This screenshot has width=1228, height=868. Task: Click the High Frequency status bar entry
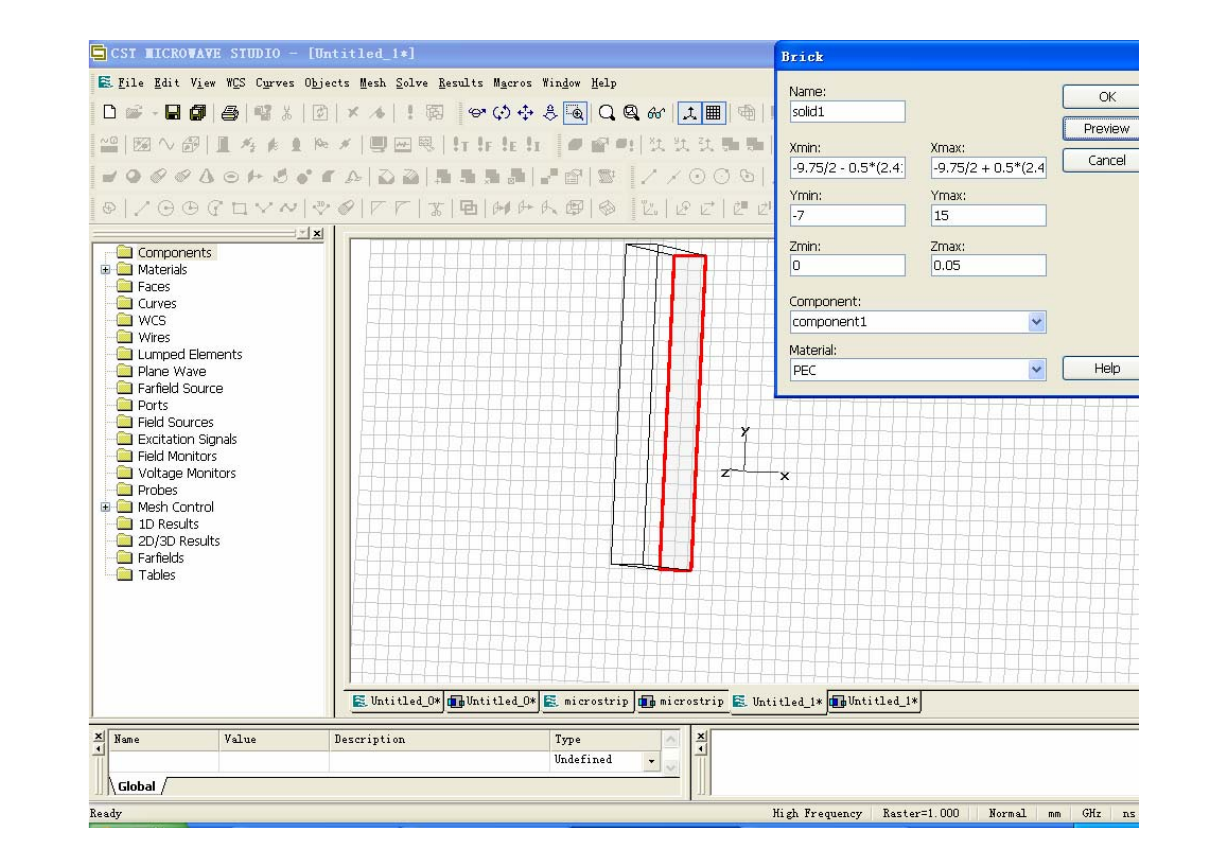[818, 813]
